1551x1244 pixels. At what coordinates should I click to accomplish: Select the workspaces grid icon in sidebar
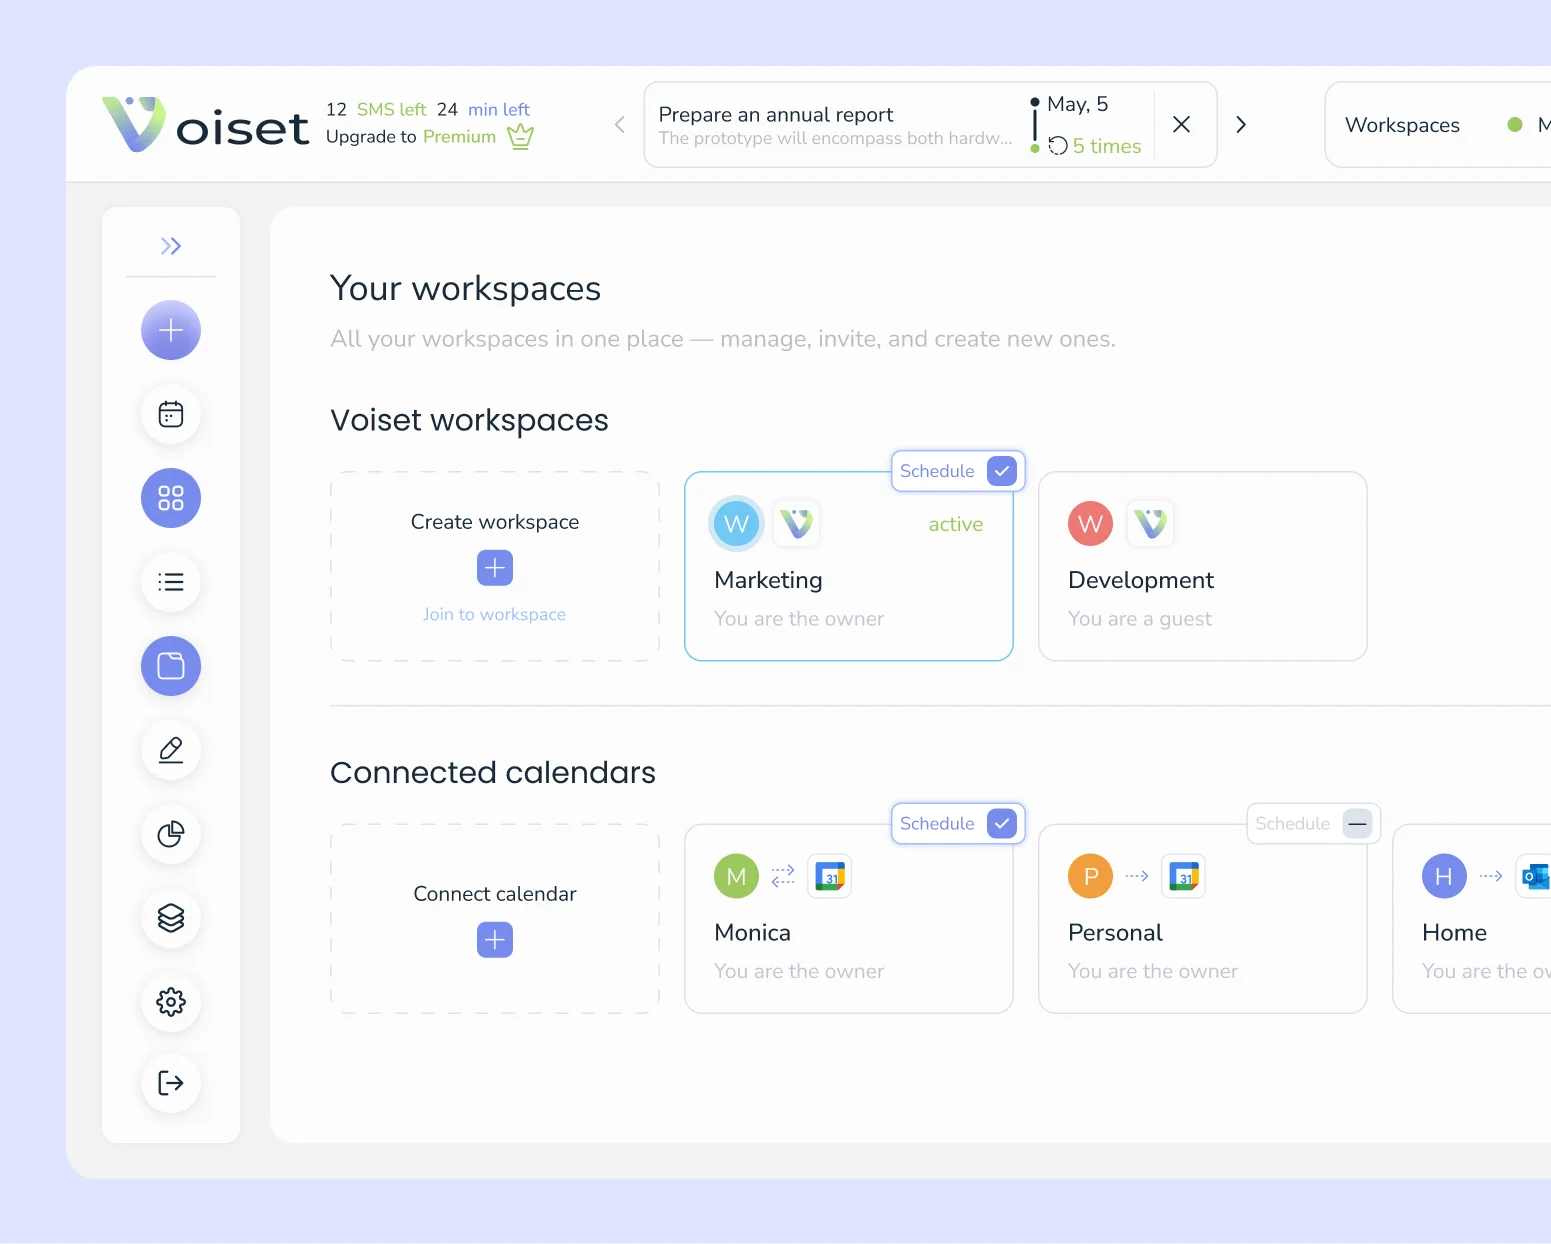(171, 498)
